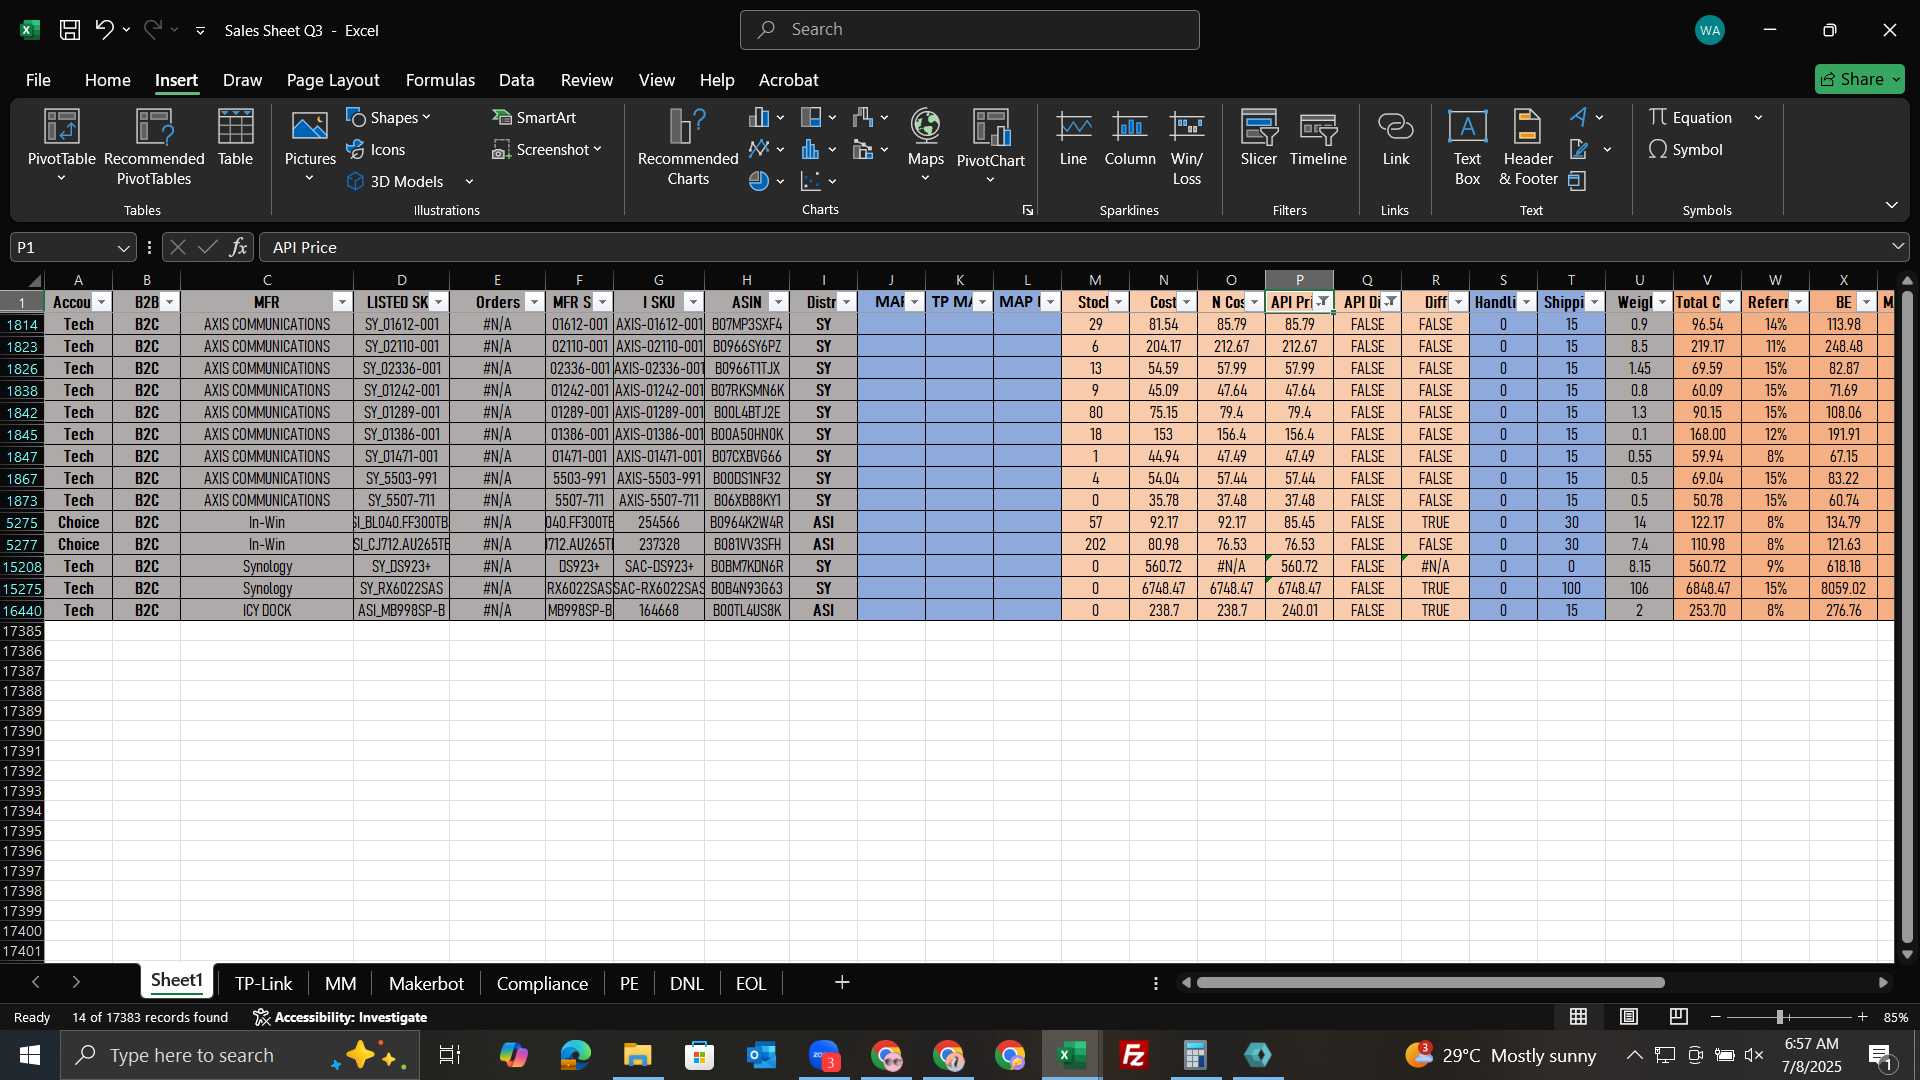Image resolution: width=1920 pixels, height=1080 pixels.
Task: Add a Win/Loss sparkline
Action: [1187, 146]
